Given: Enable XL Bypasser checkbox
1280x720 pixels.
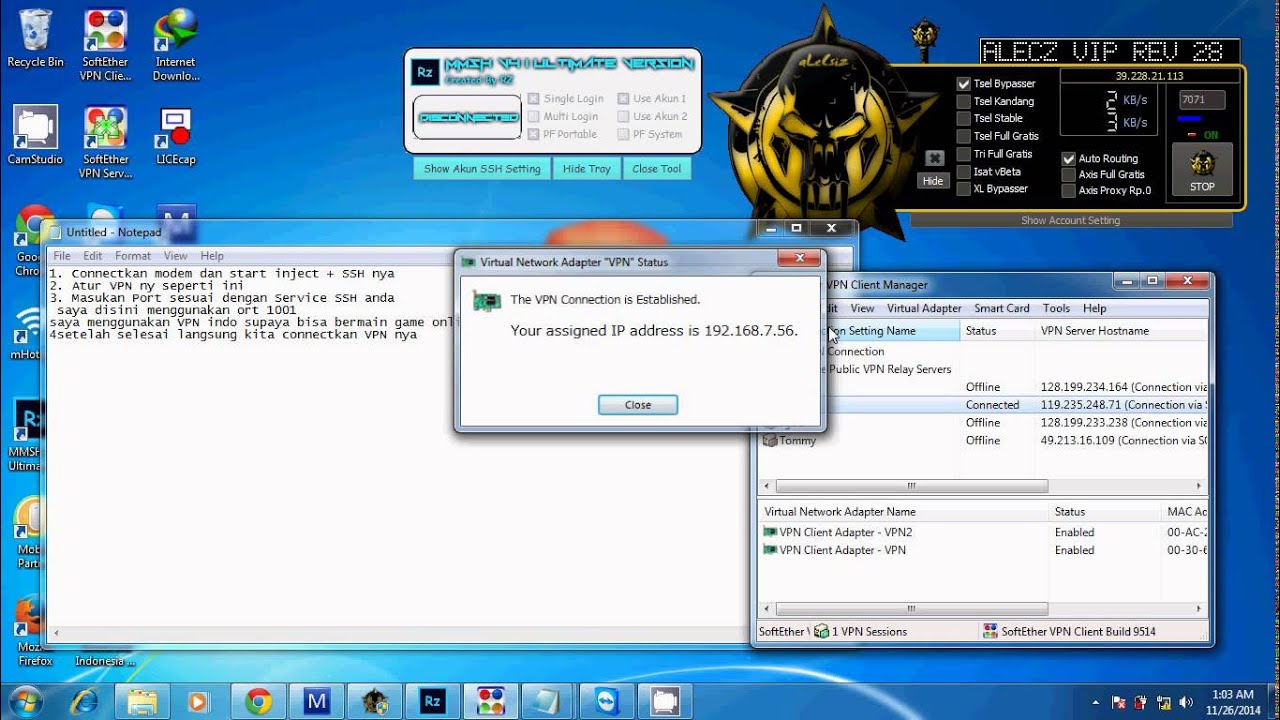Looking at the screenshot, I should (964, 188).
